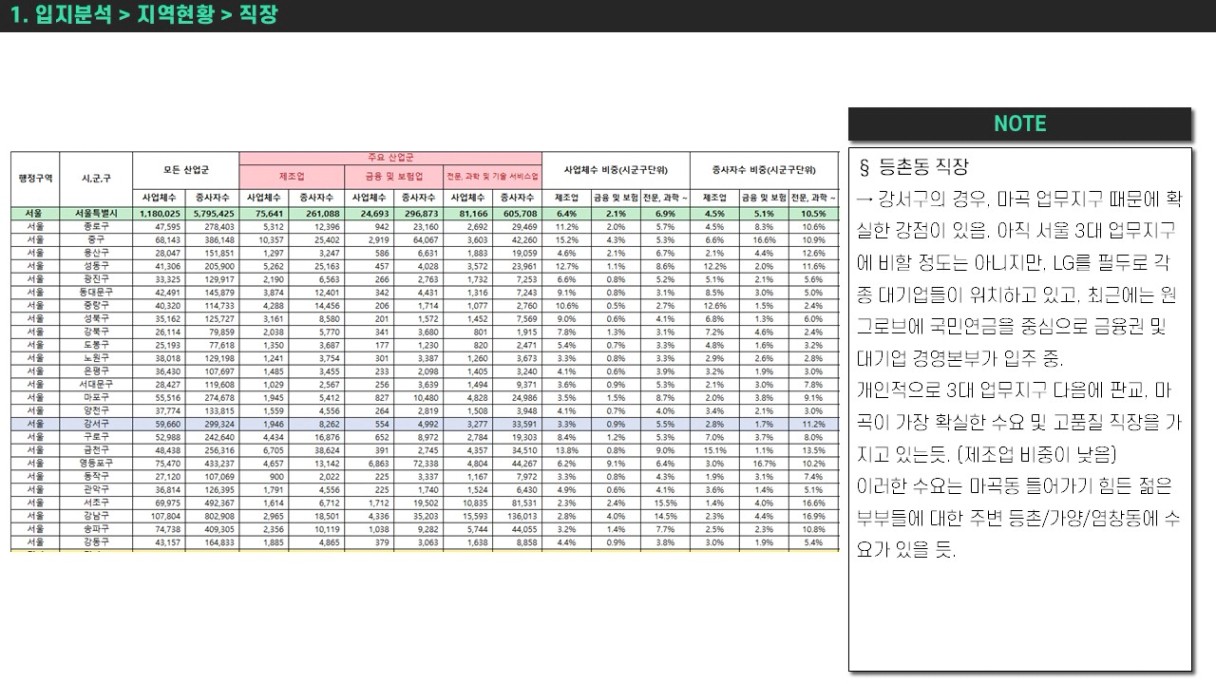Select the '강남구' row label
The image size is (1216, 684).
(x=97, y=514)
